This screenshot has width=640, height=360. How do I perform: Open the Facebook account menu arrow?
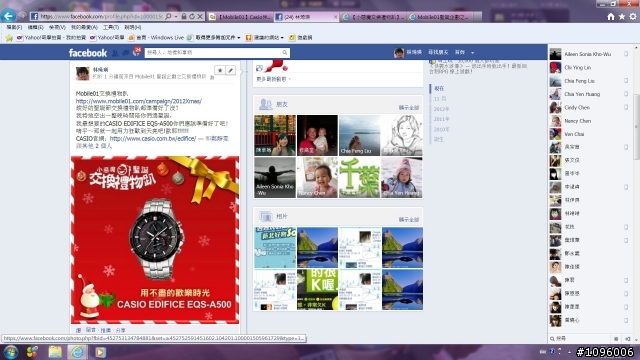point(472,53)
